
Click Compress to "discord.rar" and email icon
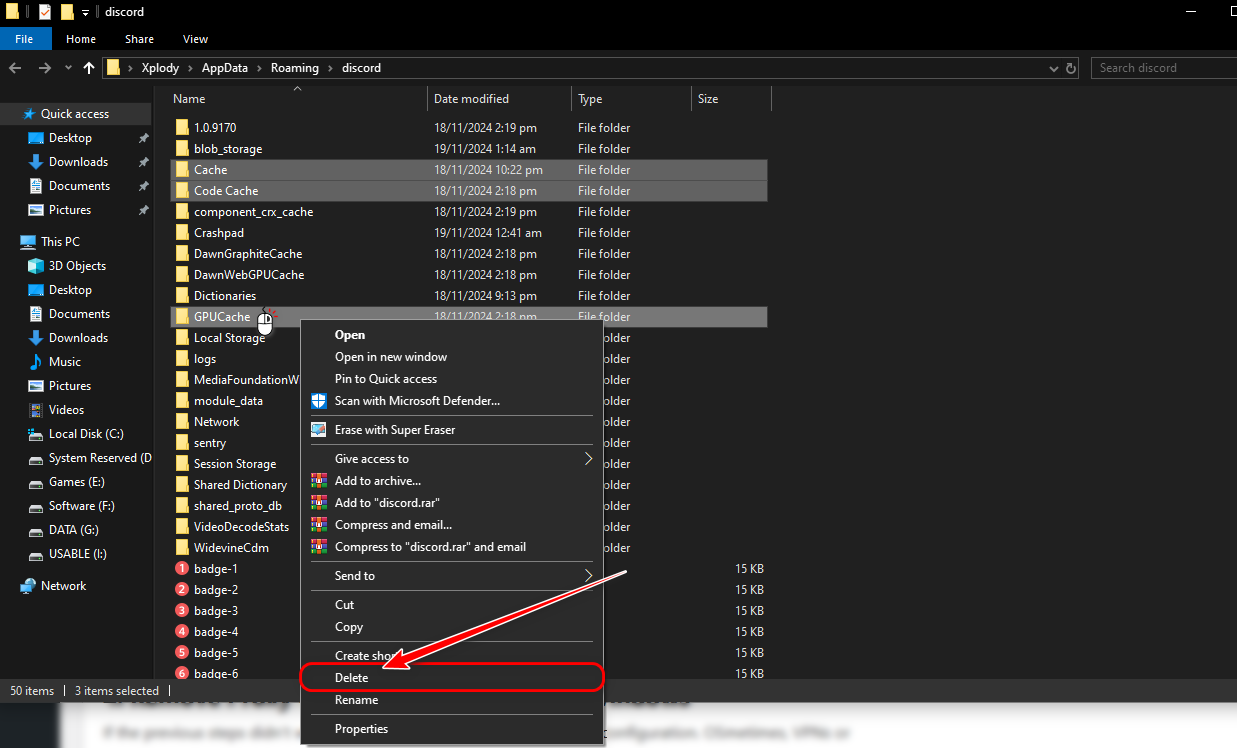(319, 547)
